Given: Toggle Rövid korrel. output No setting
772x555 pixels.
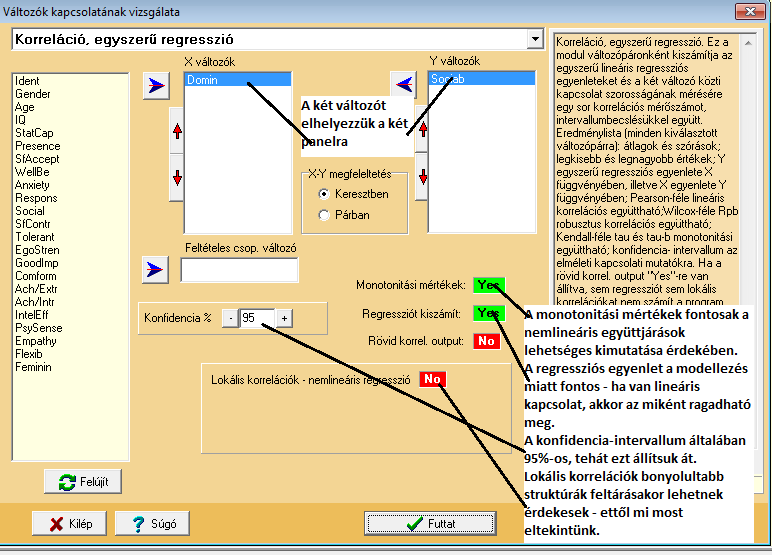Looking at the screenshot, I should tap(487, 342).
